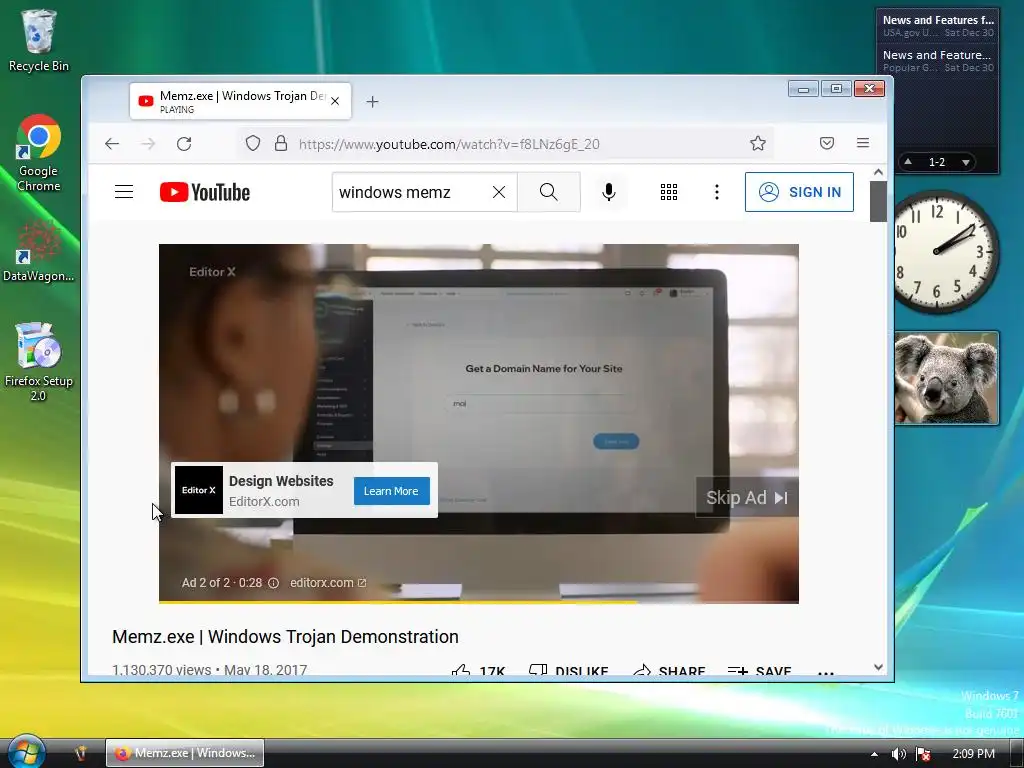Like the video with the thumbs up
The image size is (1024, 768).
(x=478, y=671)
